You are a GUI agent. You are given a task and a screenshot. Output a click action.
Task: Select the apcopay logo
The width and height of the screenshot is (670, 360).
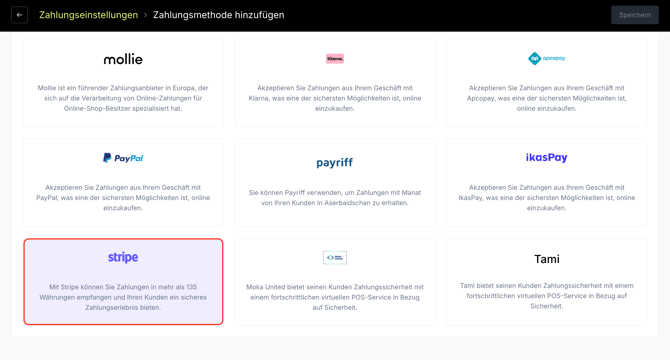(547, 59)
